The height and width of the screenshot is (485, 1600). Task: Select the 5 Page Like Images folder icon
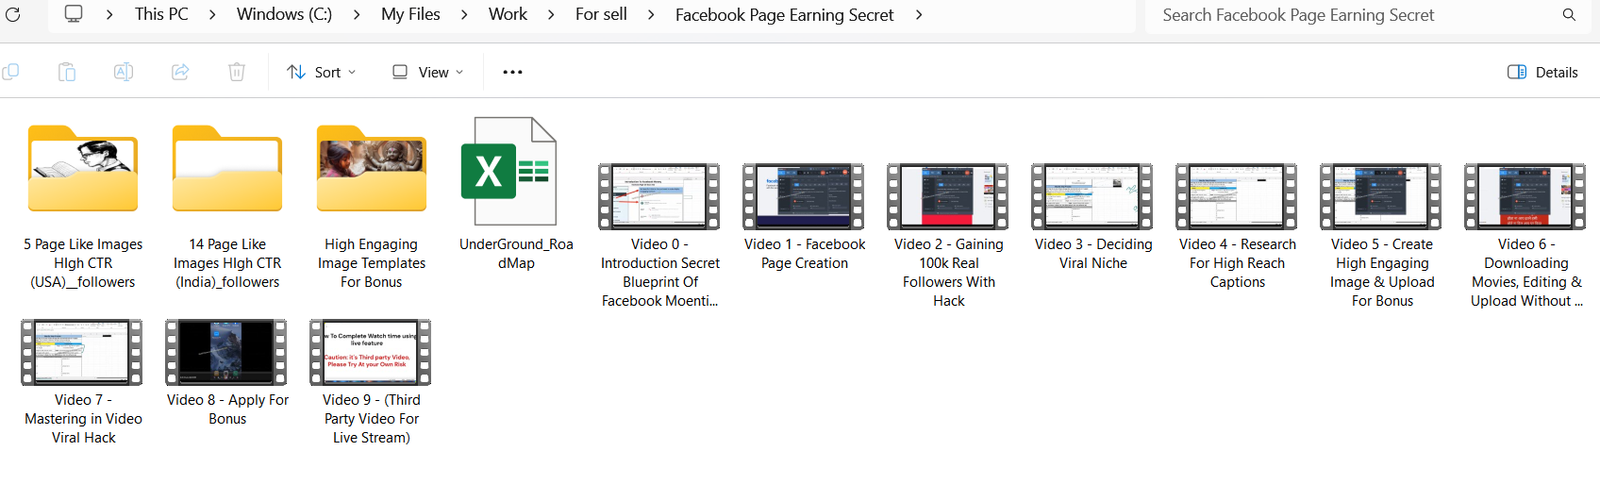(x=83, y=168)
